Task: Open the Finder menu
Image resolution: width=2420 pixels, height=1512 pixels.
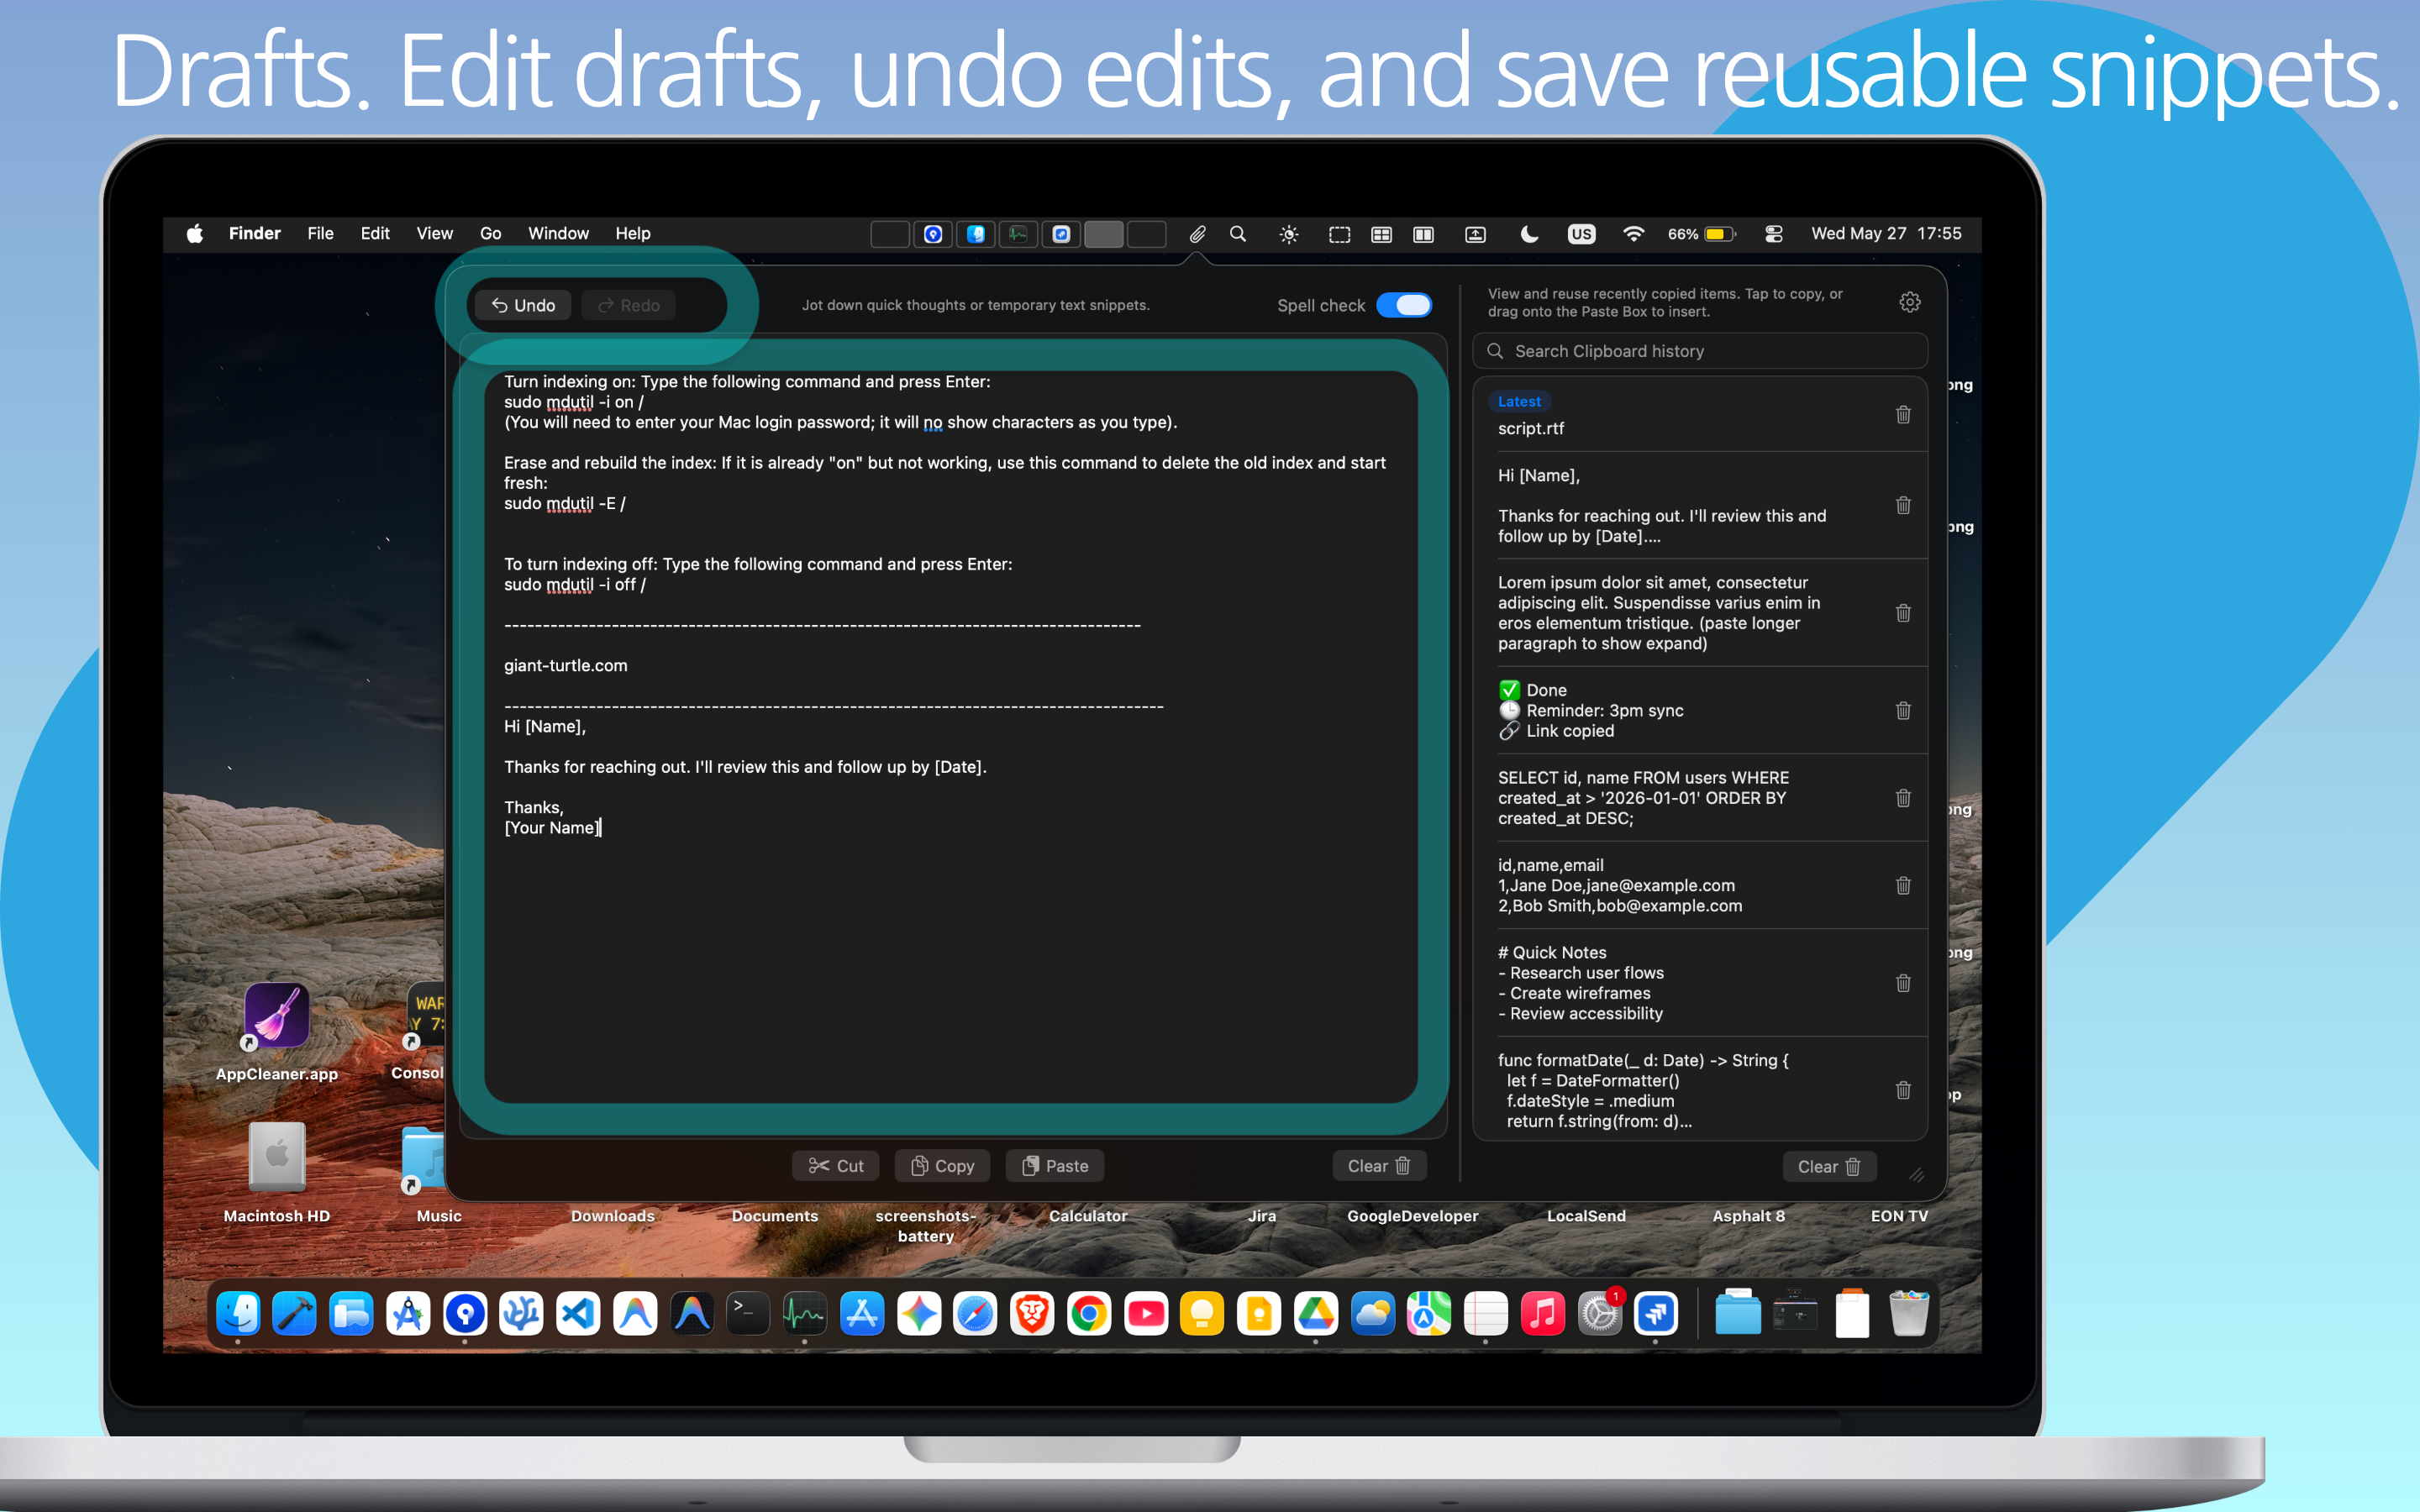Action: (x=255, y=234)
